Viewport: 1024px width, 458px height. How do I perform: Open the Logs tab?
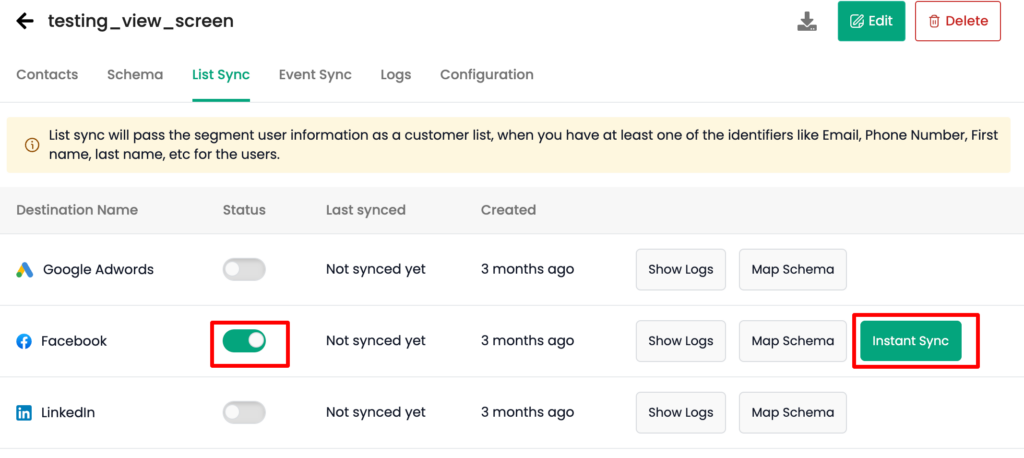click(396, 74)
